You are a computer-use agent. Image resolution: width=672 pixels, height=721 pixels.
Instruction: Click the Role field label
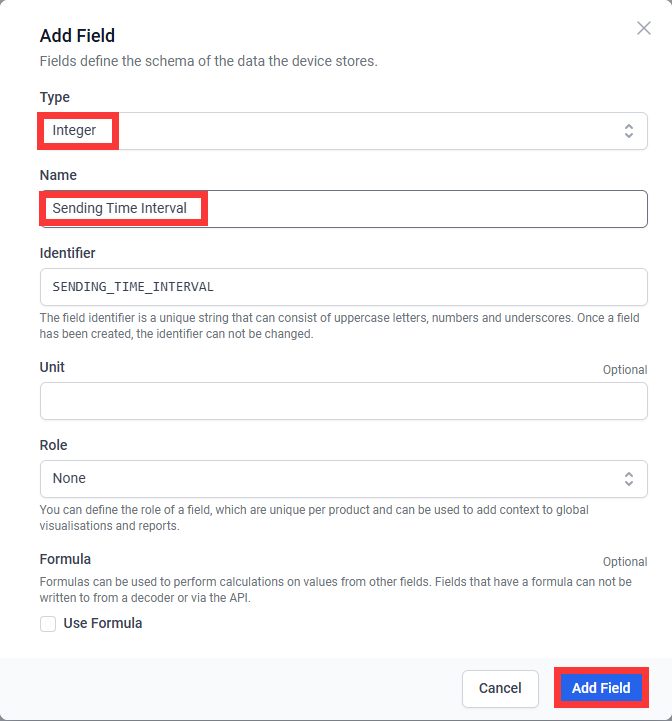click(x=53, y=445)
